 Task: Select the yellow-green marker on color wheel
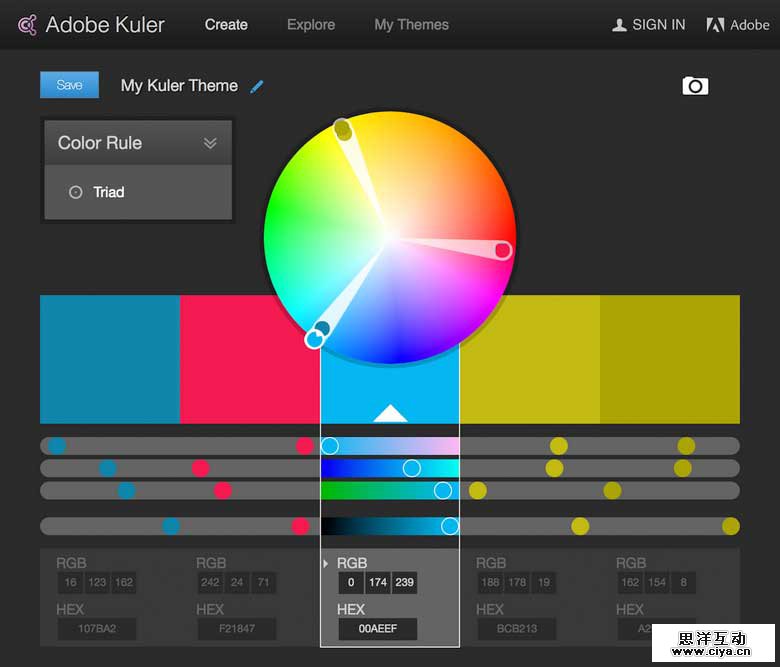(343, 130)
